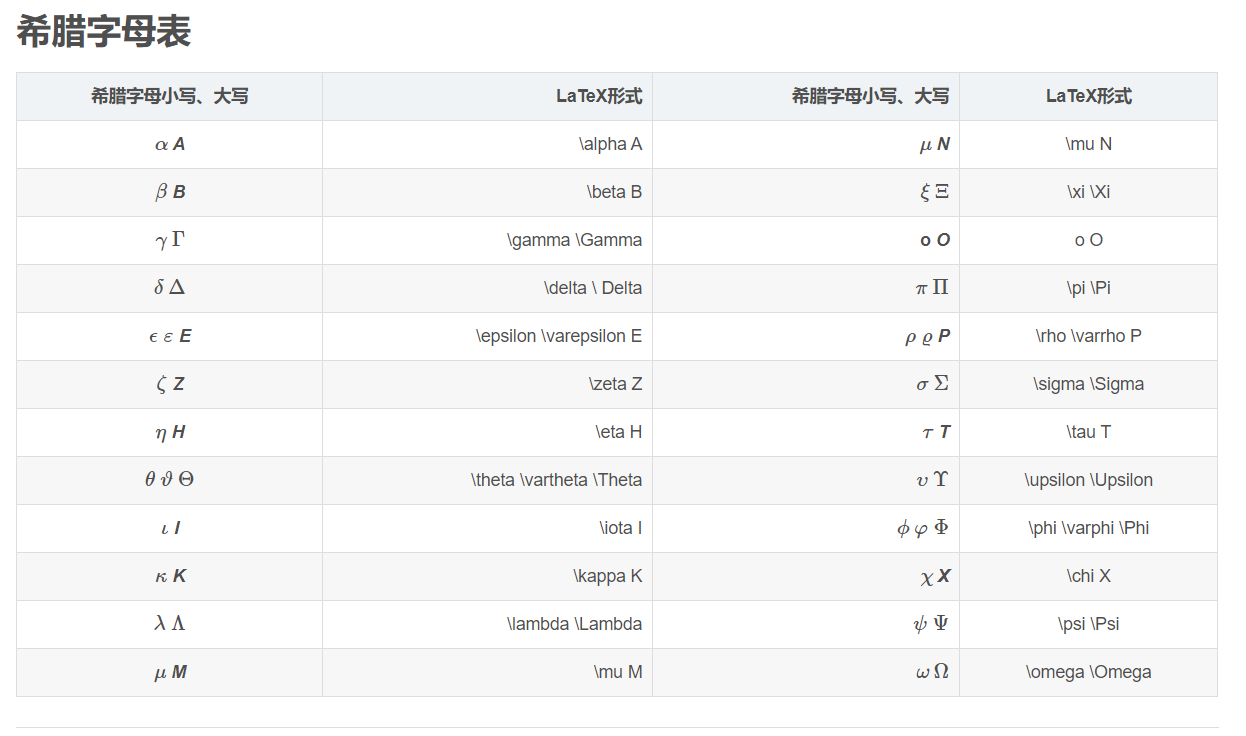Select the \lambda \Lambda LaTeX text
This screenshot has width=1246, height=736.
pos(575,624)
